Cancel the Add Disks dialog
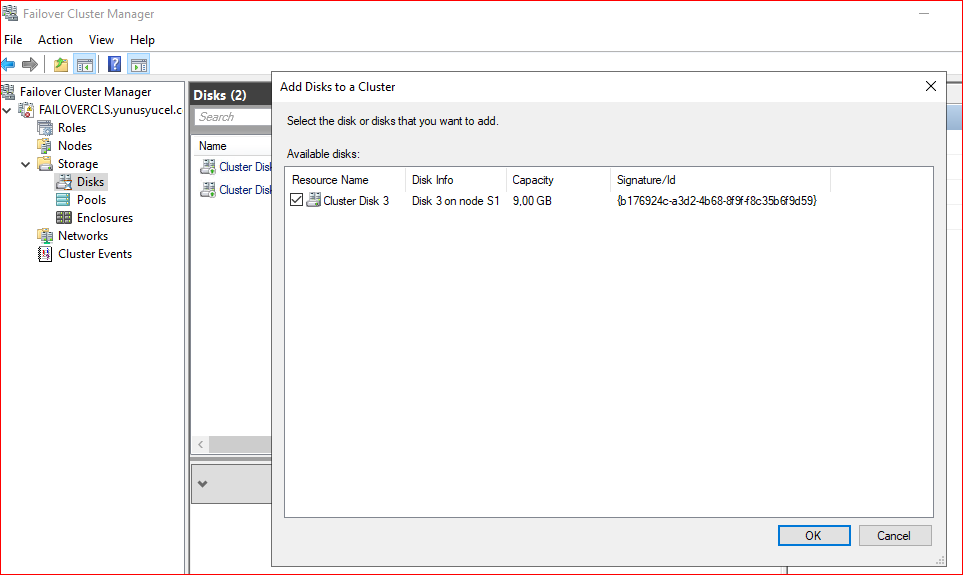The width and height of the screenshot is (963, 575). coord(895,536)
